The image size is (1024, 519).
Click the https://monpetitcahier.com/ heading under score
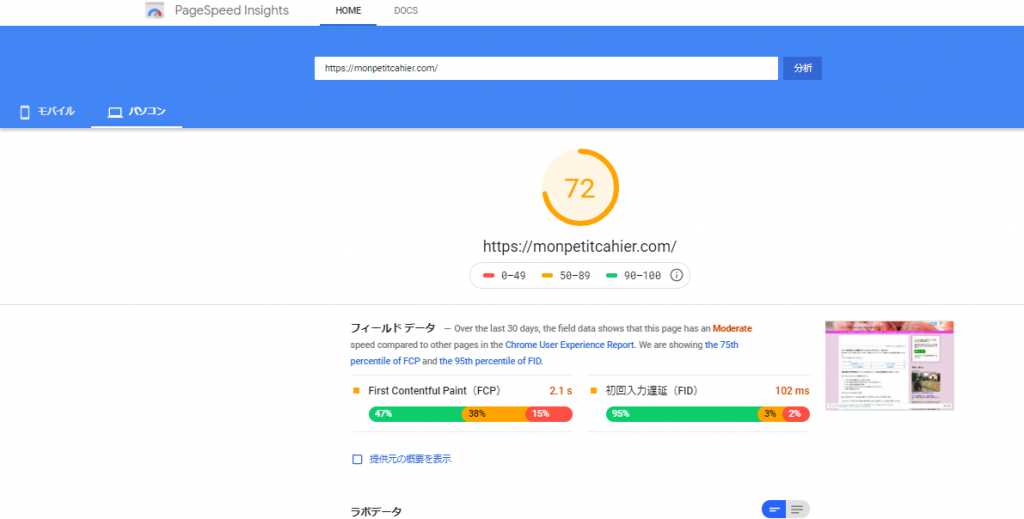[580, 247]
